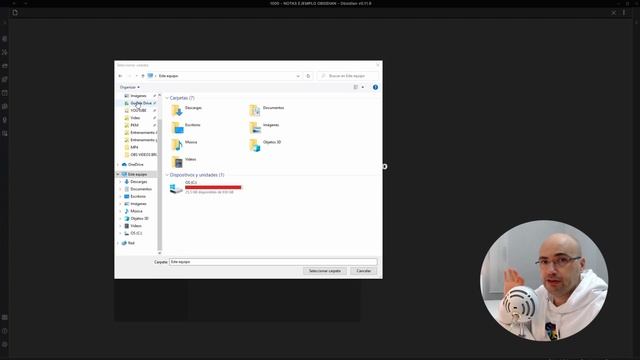
Task: Change the view layout icon
Action: pyautogui.click(x=356, y=87)
